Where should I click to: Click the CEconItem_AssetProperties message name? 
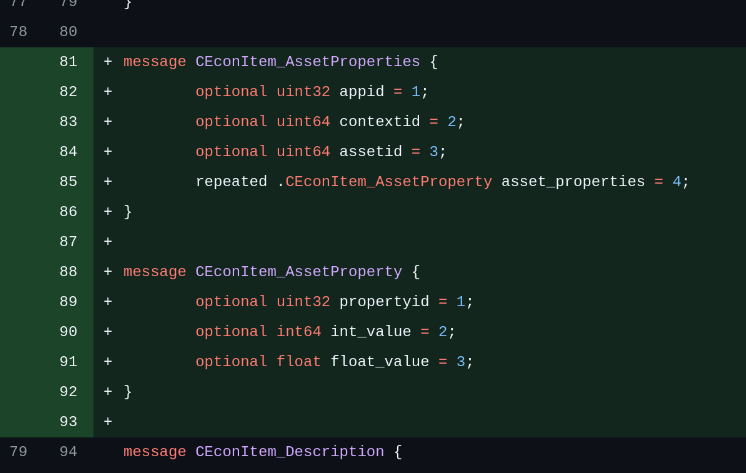tap(307, 62)
